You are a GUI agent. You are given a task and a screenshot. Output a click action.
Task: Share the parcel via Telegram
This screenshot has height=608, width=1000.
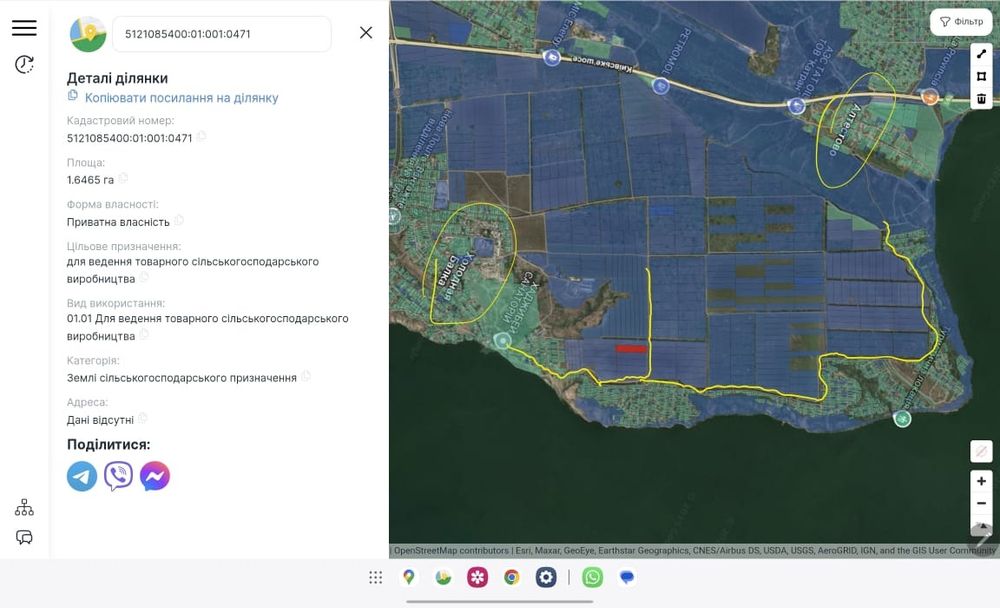coord(82,476)
